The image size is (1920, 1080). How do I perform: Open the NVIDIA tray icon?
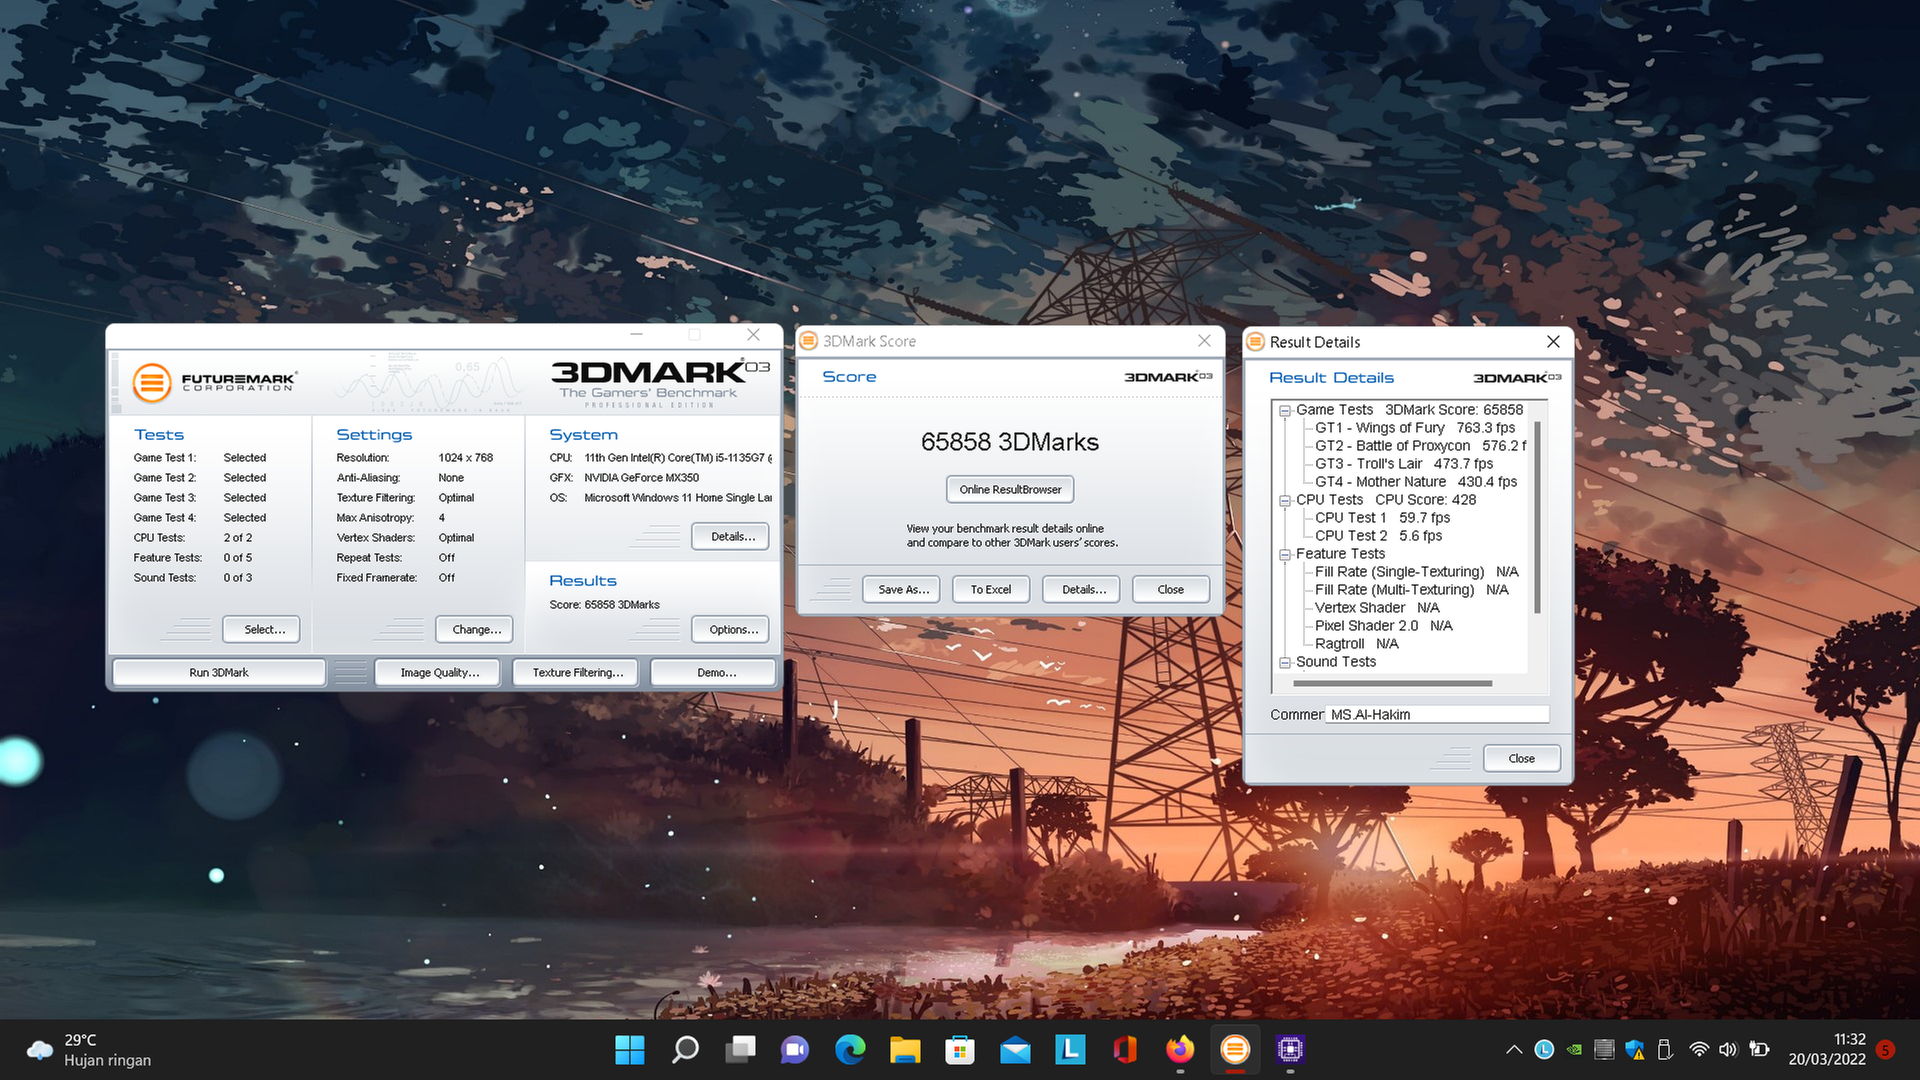1574,1050
